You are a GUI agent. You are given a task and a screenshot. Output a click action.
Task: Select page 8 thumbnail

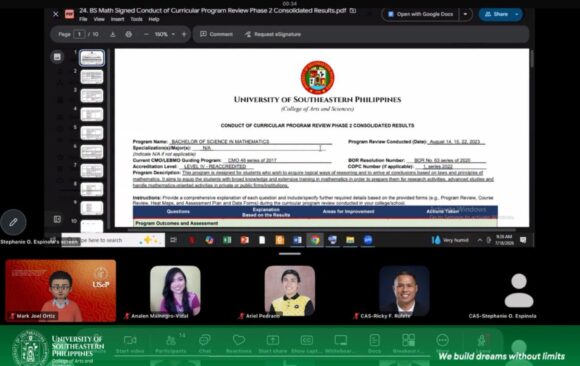click(92, 189)
